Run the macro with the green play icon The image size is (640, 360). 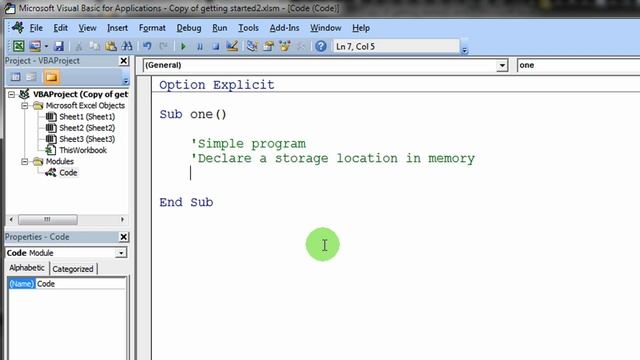[183, 47]
